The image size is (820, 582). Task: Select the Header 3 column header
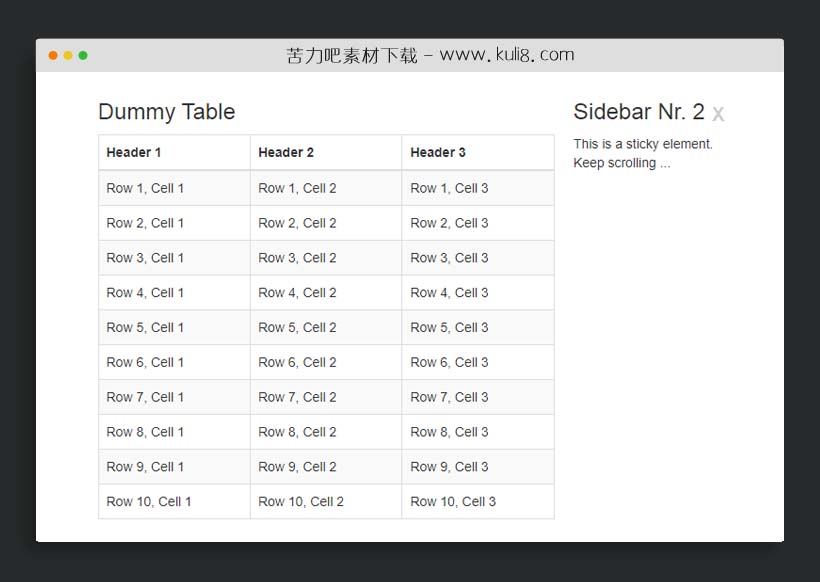(x=438, y=153)
